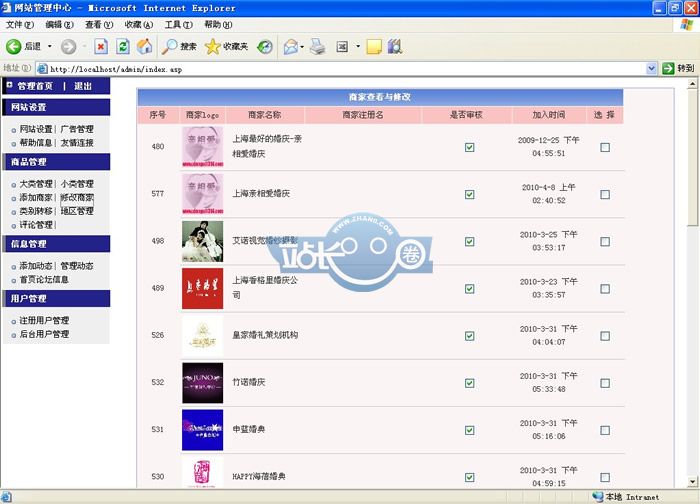Viewport: 700px width, 504px height.
Task: Open 友情连接 sidebar link
Action: [x=77, y=143]
